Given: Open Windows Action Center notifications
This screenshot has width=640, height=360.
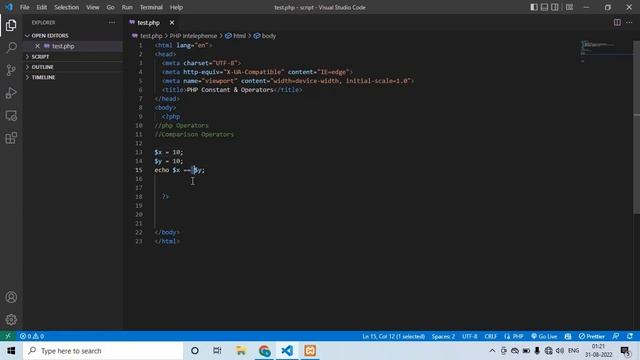Looking at the screenshot, I should point(625,351).
